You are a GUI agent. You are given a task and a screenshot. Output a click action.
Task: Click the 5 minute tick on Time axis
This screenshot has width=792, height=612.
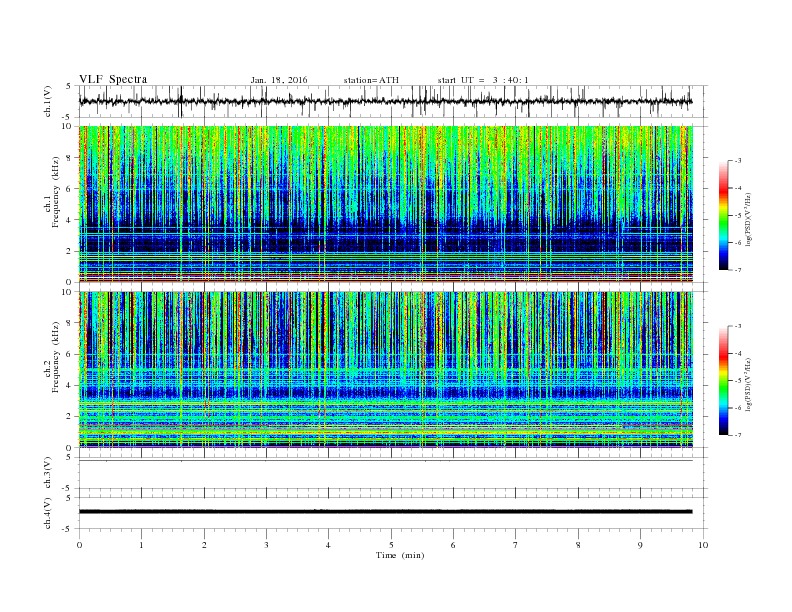pyautogui.click(x=391, y=545)
